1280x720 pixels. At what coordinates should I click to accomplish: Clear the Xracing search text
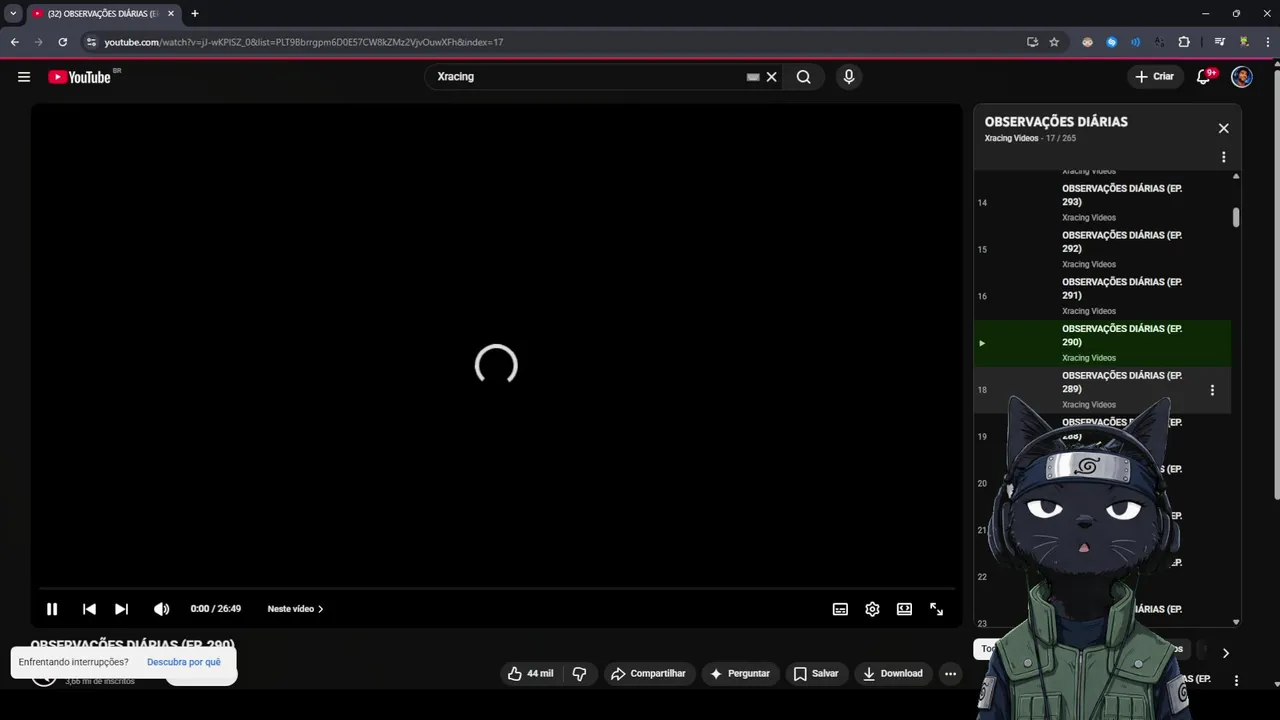pyautogui.click(x=771, y=77)
